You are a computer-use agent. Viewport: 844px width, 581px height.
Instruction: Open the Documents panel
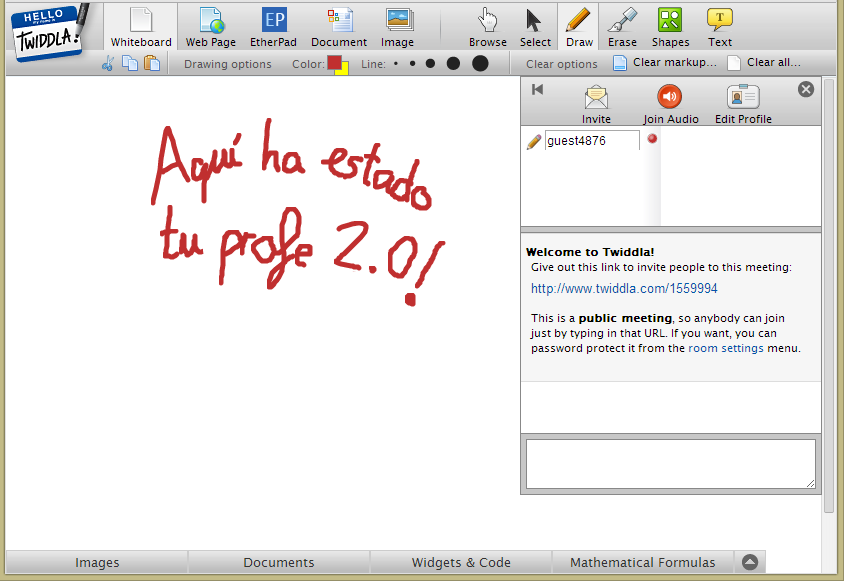tap(279, 562)
